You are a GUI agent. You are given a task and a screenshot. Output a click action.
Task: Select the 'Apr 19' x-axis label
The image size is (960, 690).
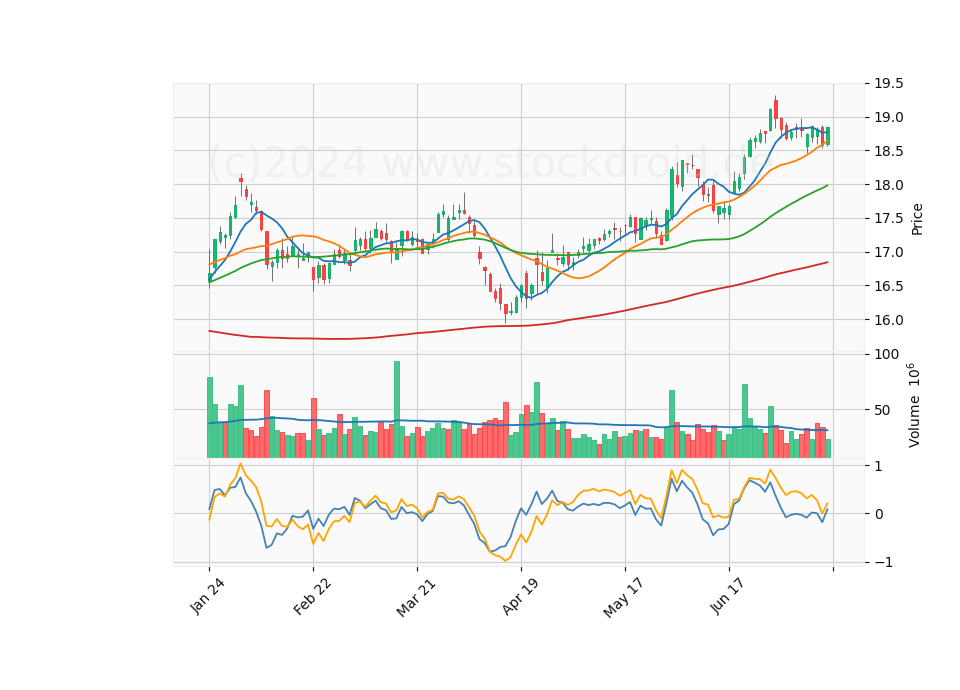pos(520,596)
